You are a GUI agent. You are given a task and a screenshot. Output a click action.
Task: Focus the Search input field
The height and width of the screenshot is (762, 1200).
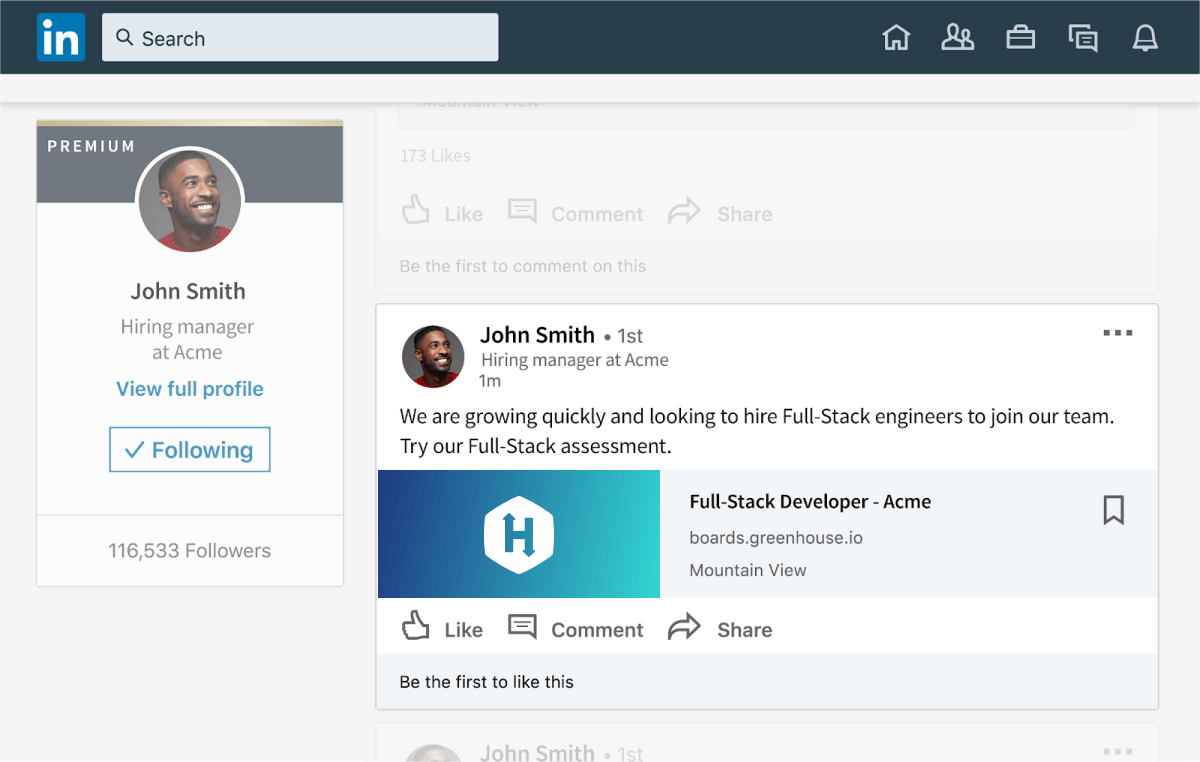coord(300,38)
